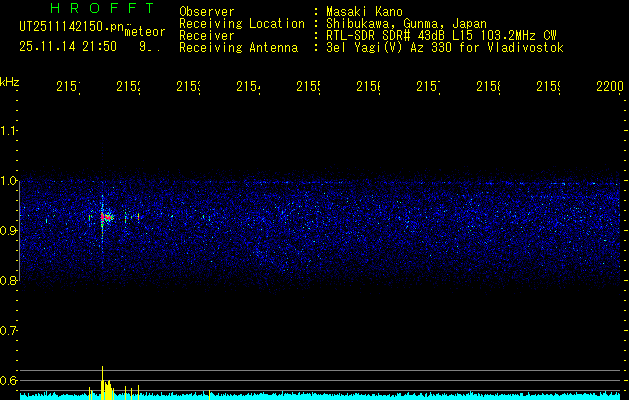Click the tallest yellow peak in the signal graph
629x400 pixels.
coord(102,383)
